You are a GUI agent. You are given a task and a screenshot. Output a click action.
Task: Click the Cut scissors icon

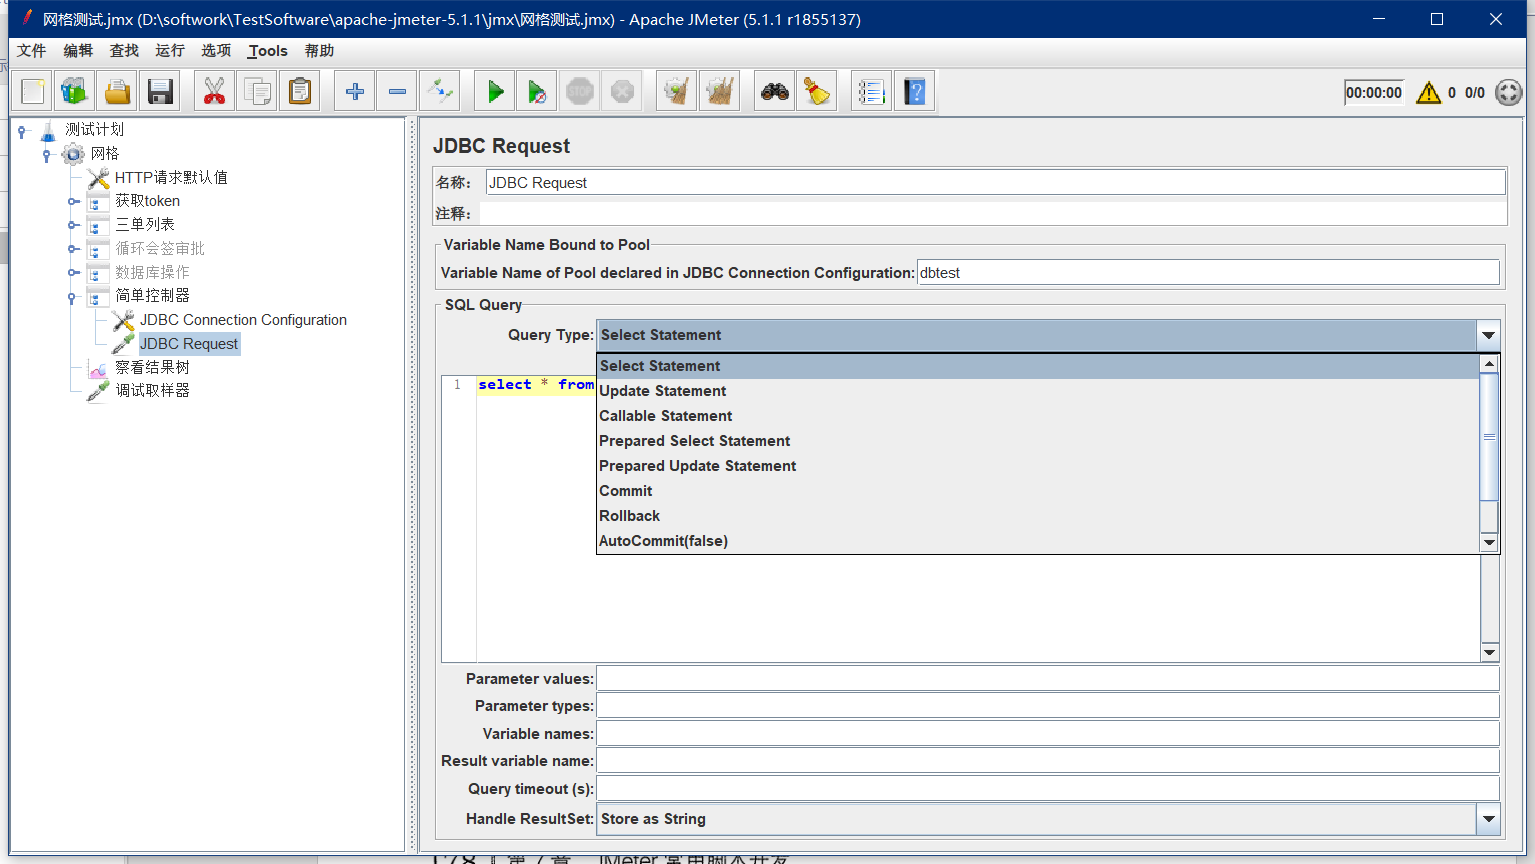pyautogui.click(x=214, y=92)
